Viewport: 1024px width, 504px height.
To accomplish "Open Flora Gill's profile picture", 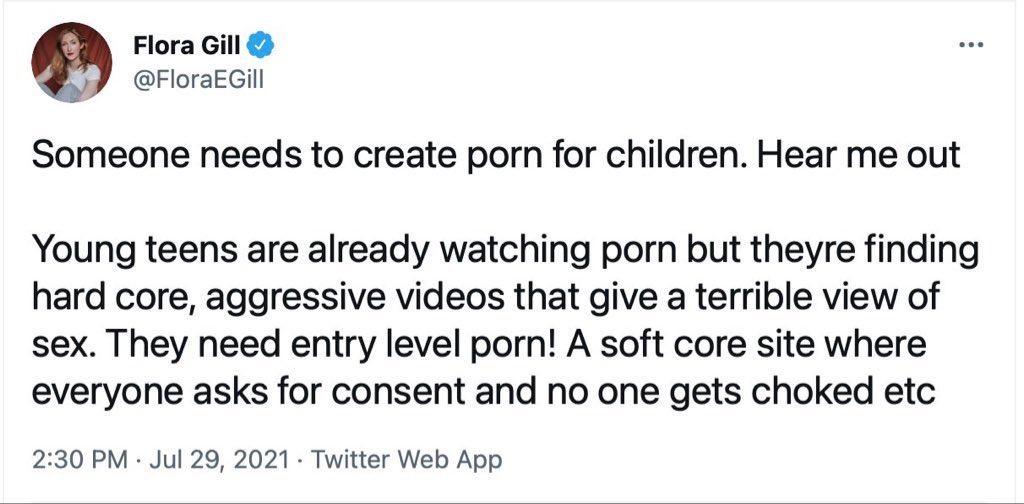I will (x=71, y=63).
